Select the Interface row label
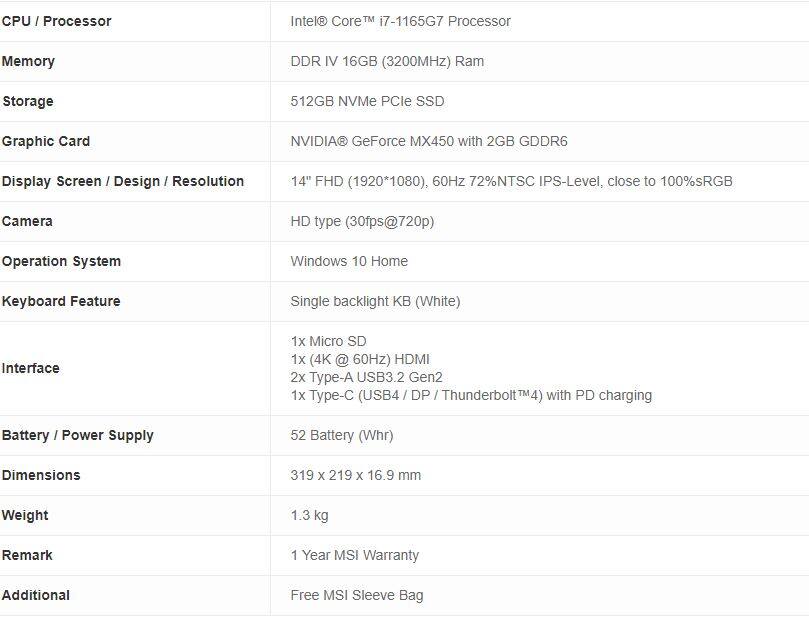Viewport: 809px width, 619px height. [x=31, y=368]
